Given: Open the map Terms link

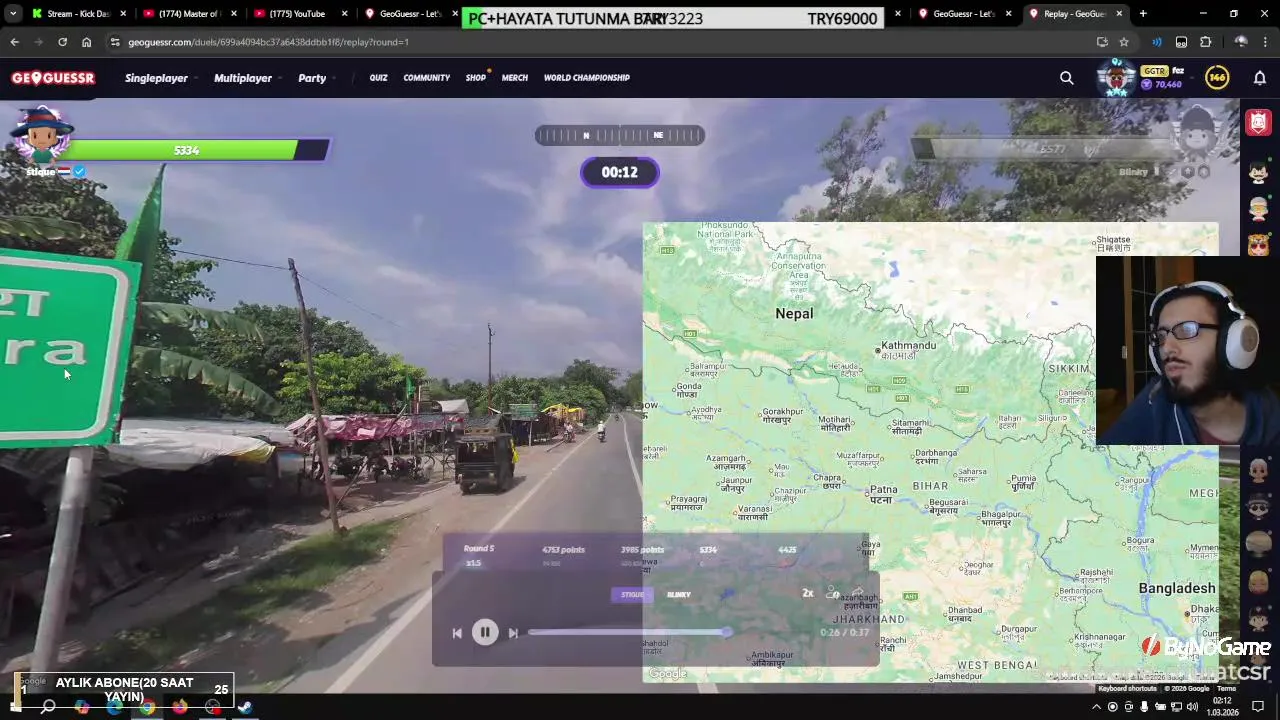Looking at the screenshot, I should click(1226, 688).
